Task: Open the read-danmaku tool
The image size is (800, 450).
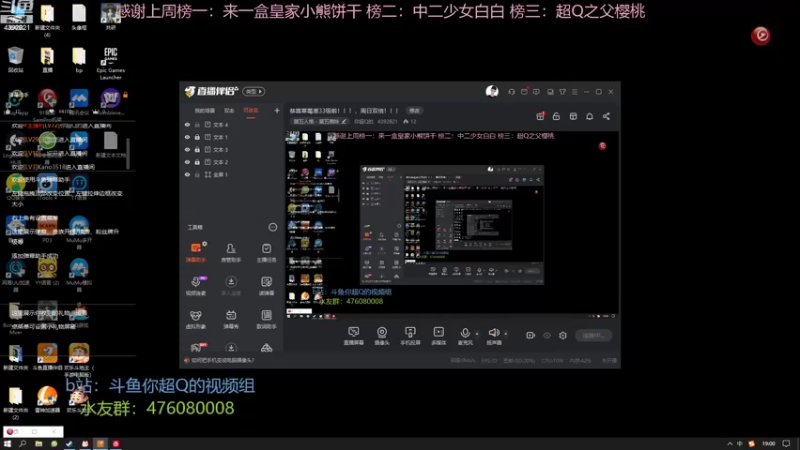Action: click(266, 286)
